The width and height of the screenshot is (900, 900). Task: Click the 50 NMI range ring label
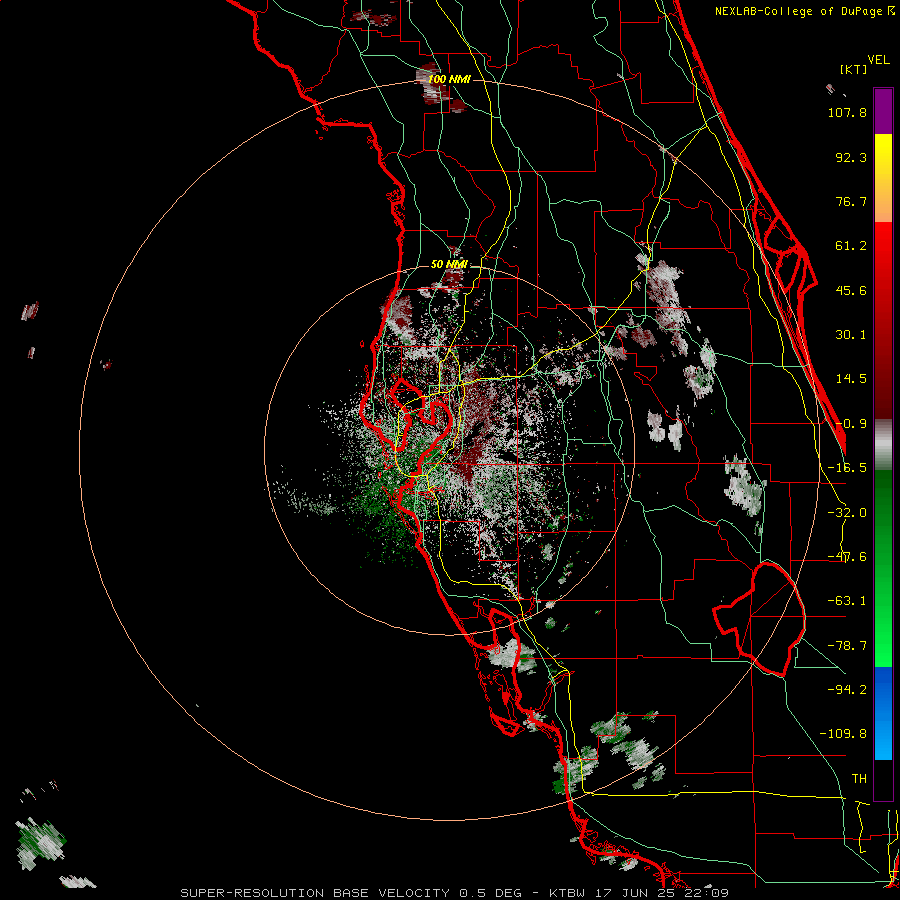(x=449, y=264)
